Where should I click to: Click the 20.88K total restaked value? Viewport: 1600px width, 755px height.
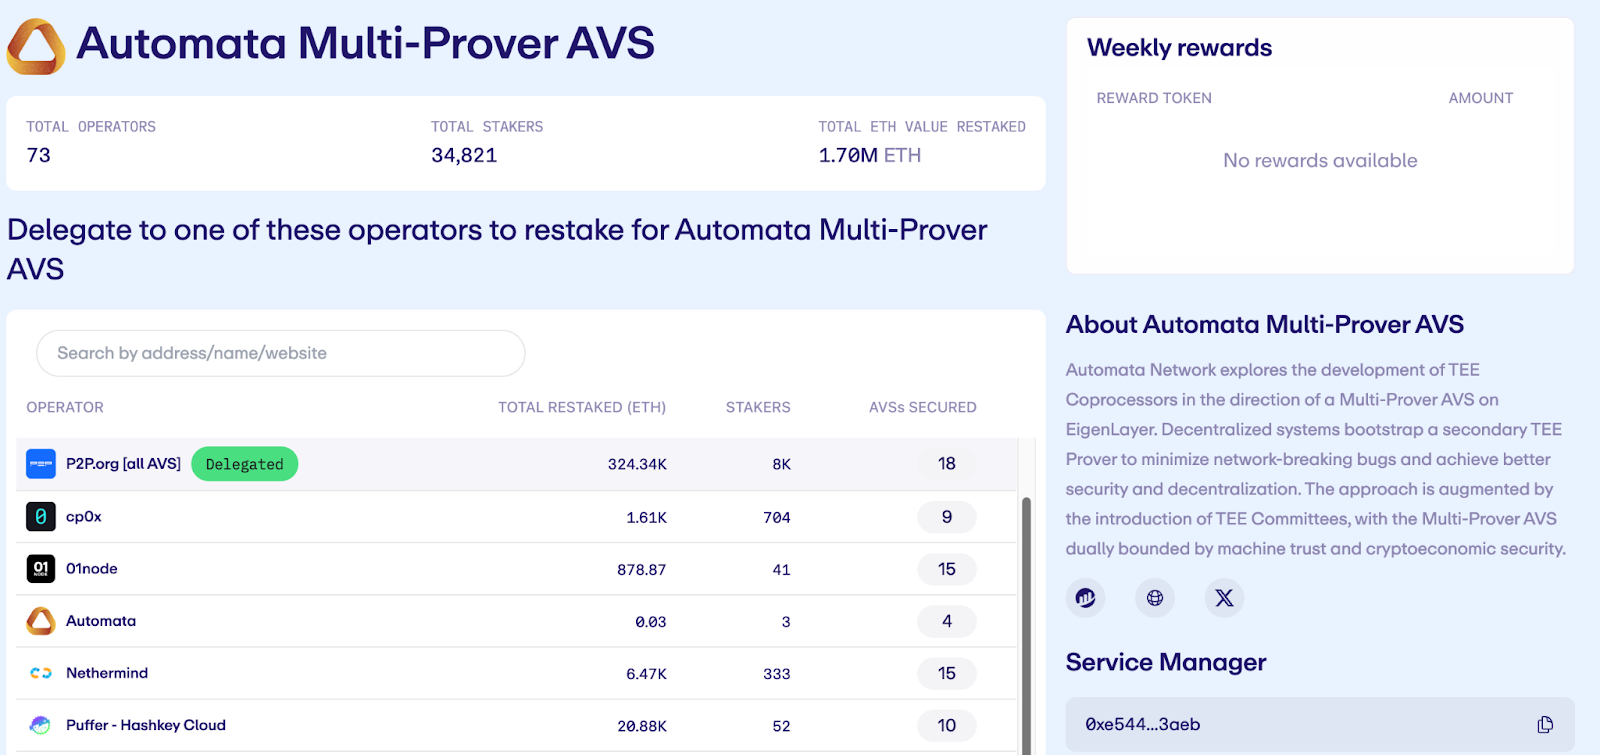click(x=642, y=726)
